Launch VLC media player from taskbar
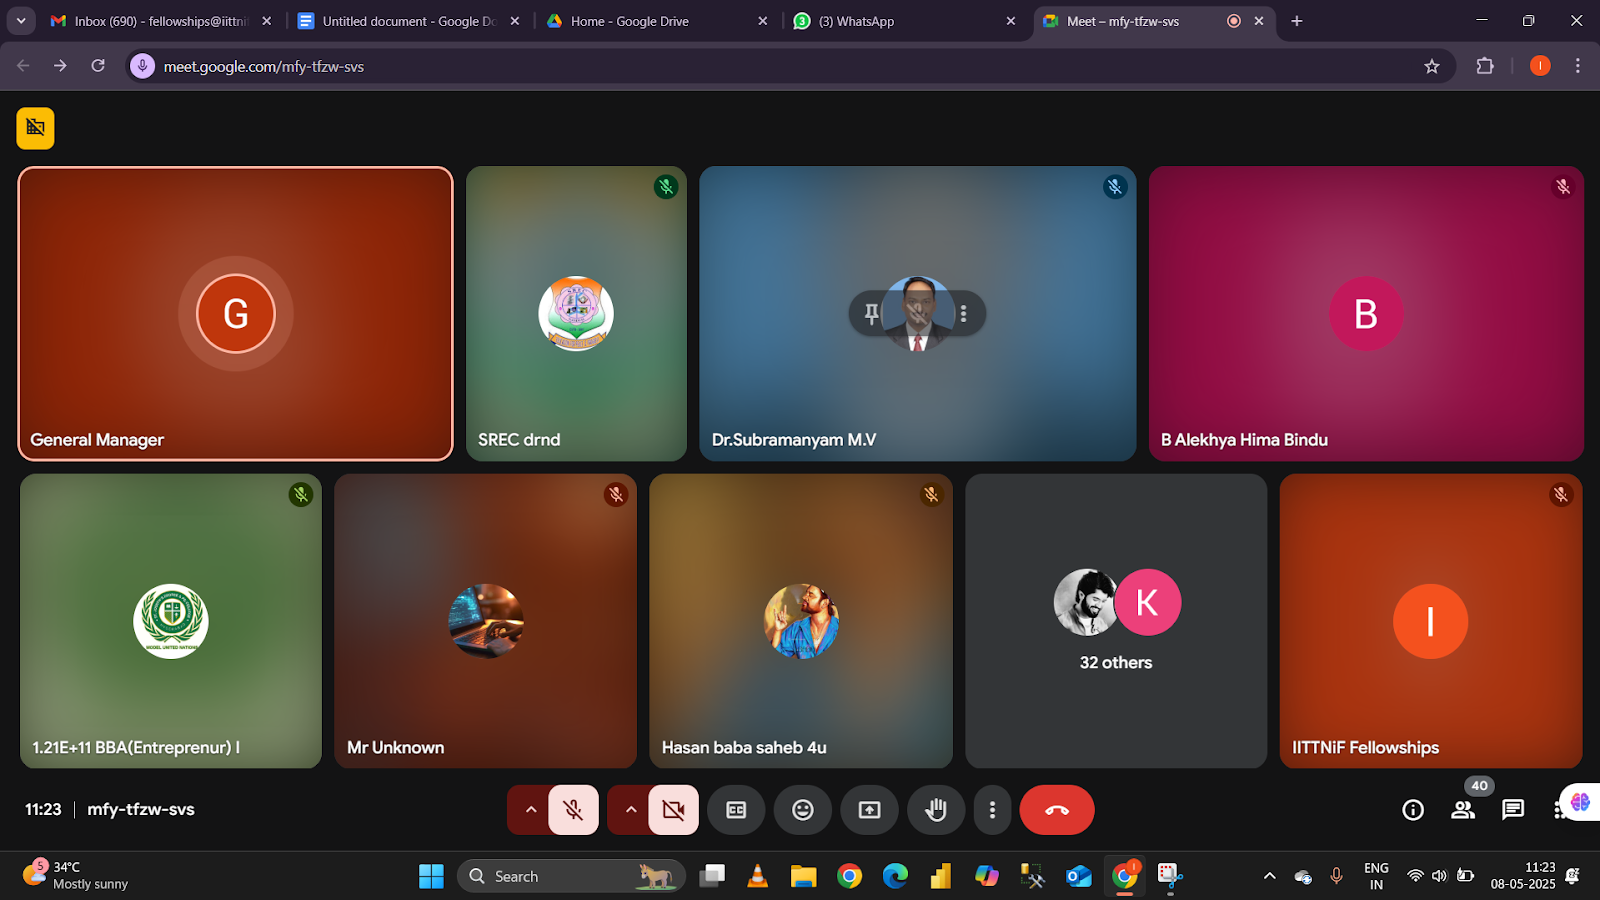Image resolution: width=1600 pixels, height=900 pixels. point(758,876)
